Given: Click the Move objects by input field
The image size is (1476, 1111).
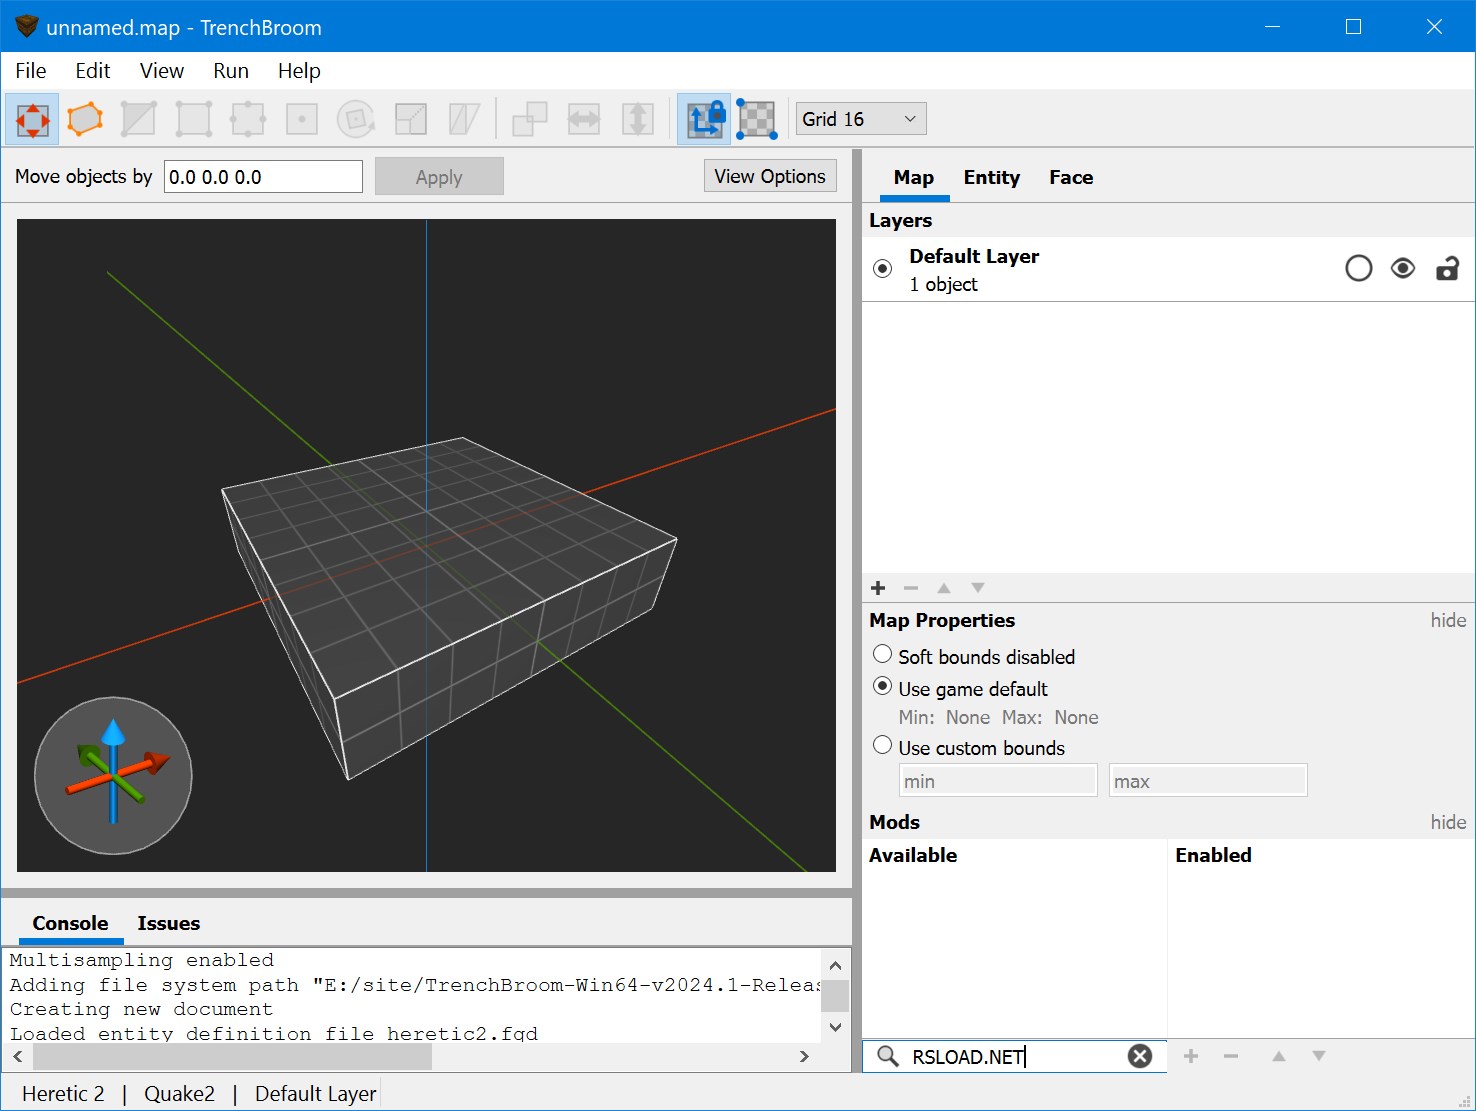Looking at the screenshot, I should point(263,177).
